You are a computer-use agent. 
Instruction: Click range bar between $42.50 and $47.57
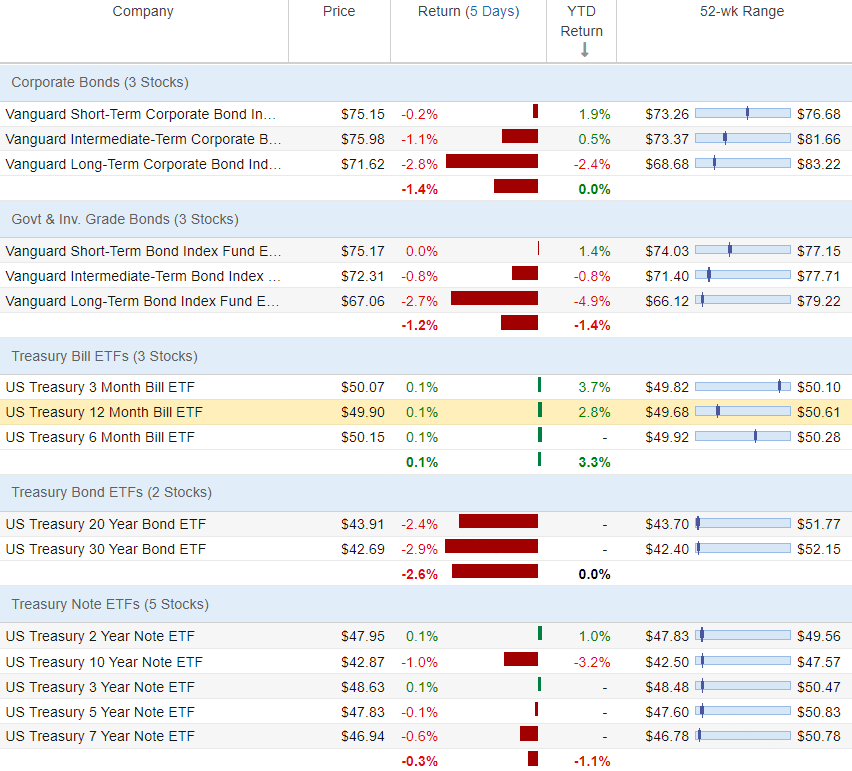pos(743,661)
